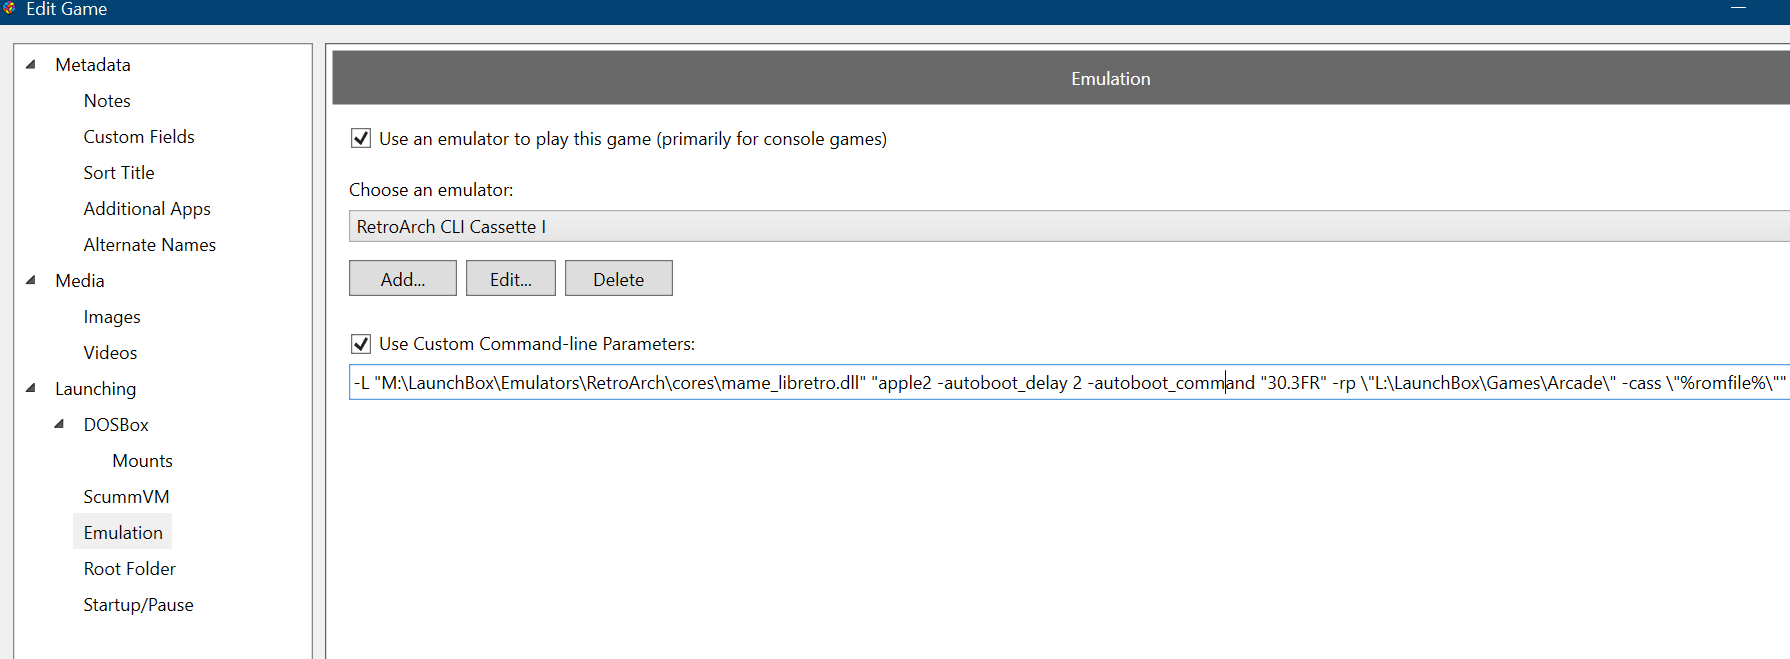Open the Notes page
The image size is (1790, 659).
pyautogui.click(x=107, y=101)
